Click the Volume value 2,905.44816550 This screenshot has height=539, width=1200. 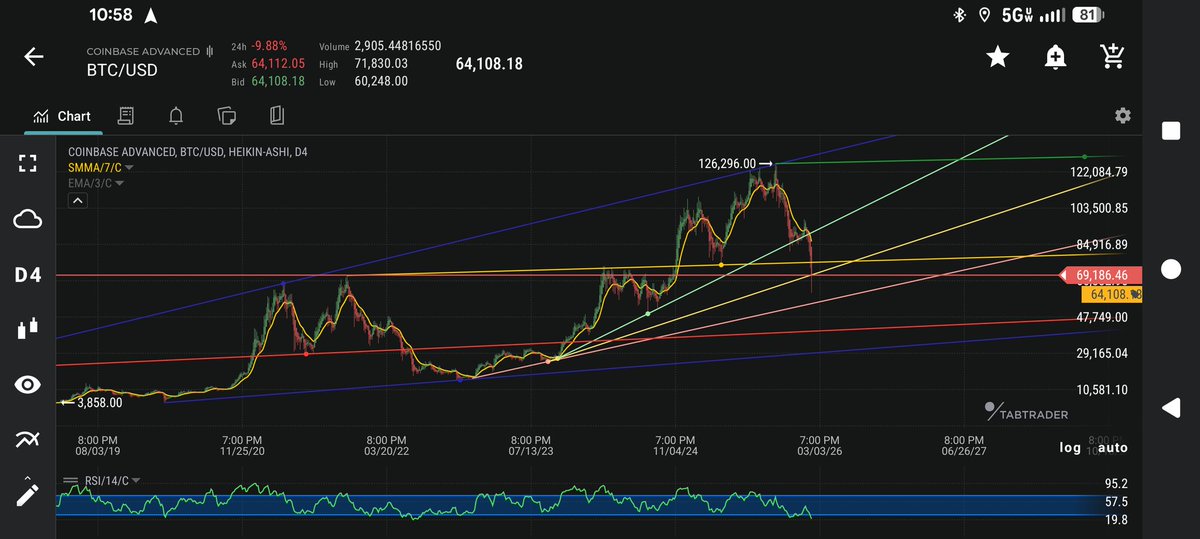click(x=398, y=46)
